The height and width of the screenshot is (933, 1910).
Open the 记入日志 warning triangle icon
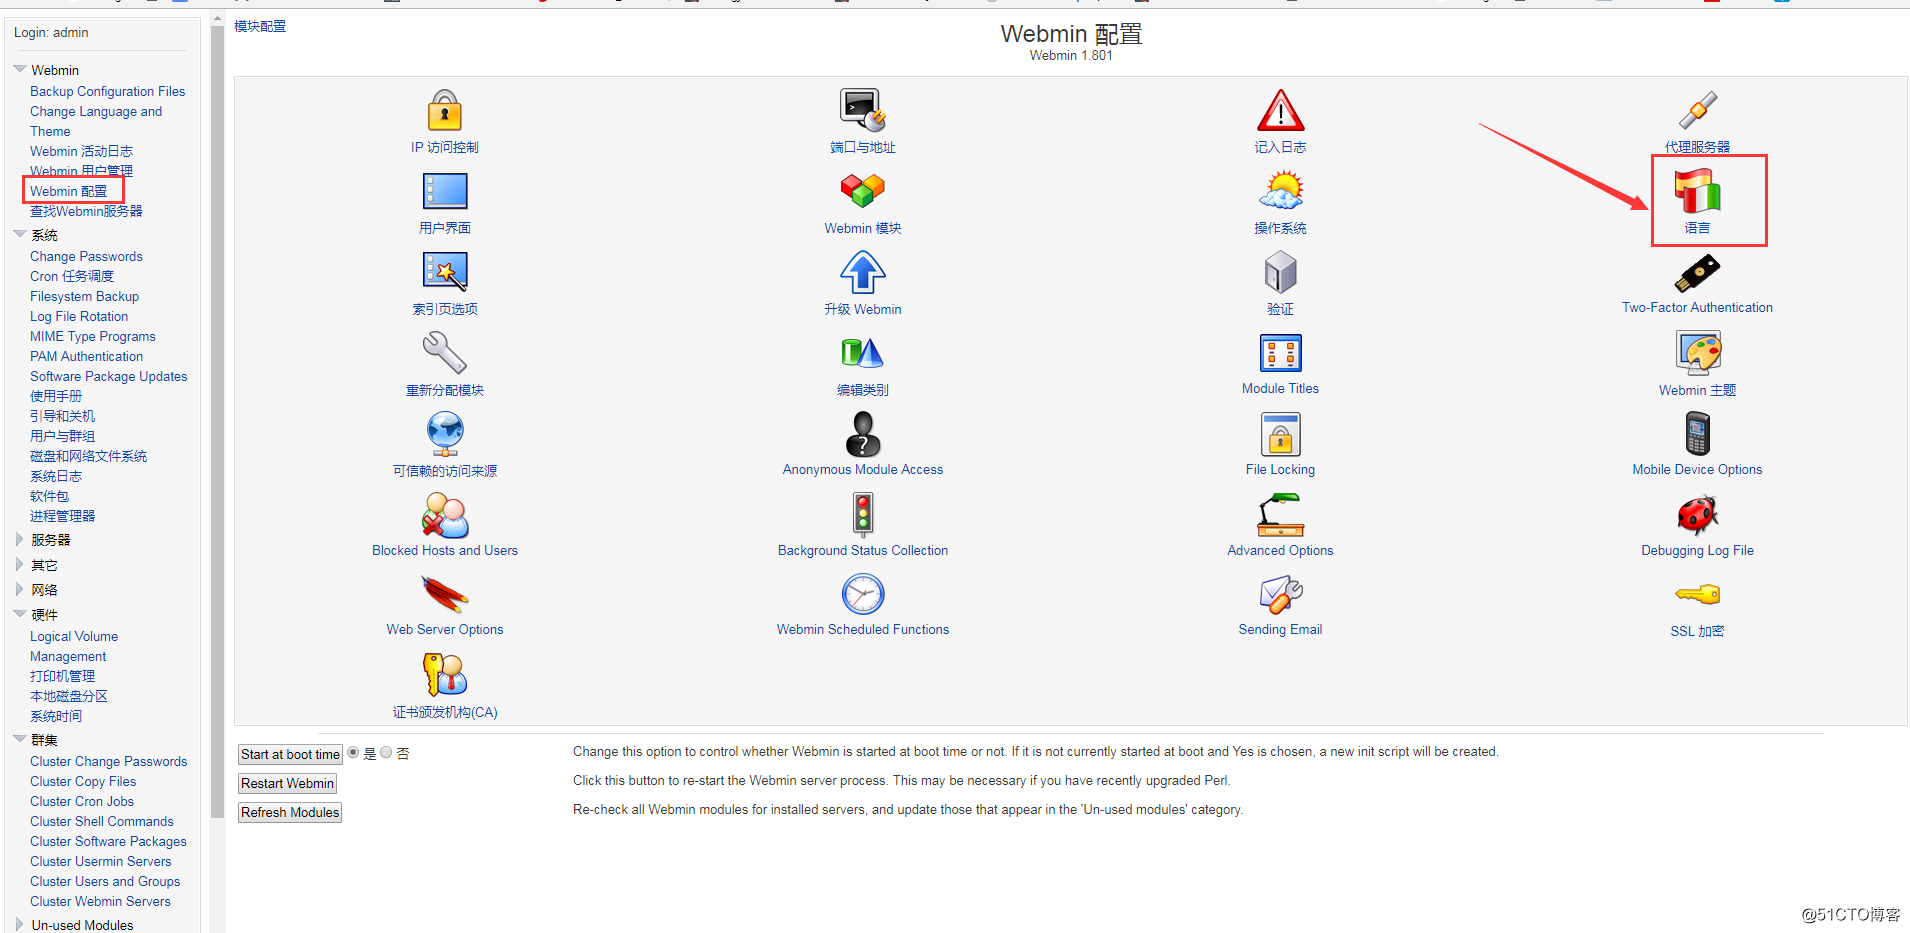(x=1280, y=110)
